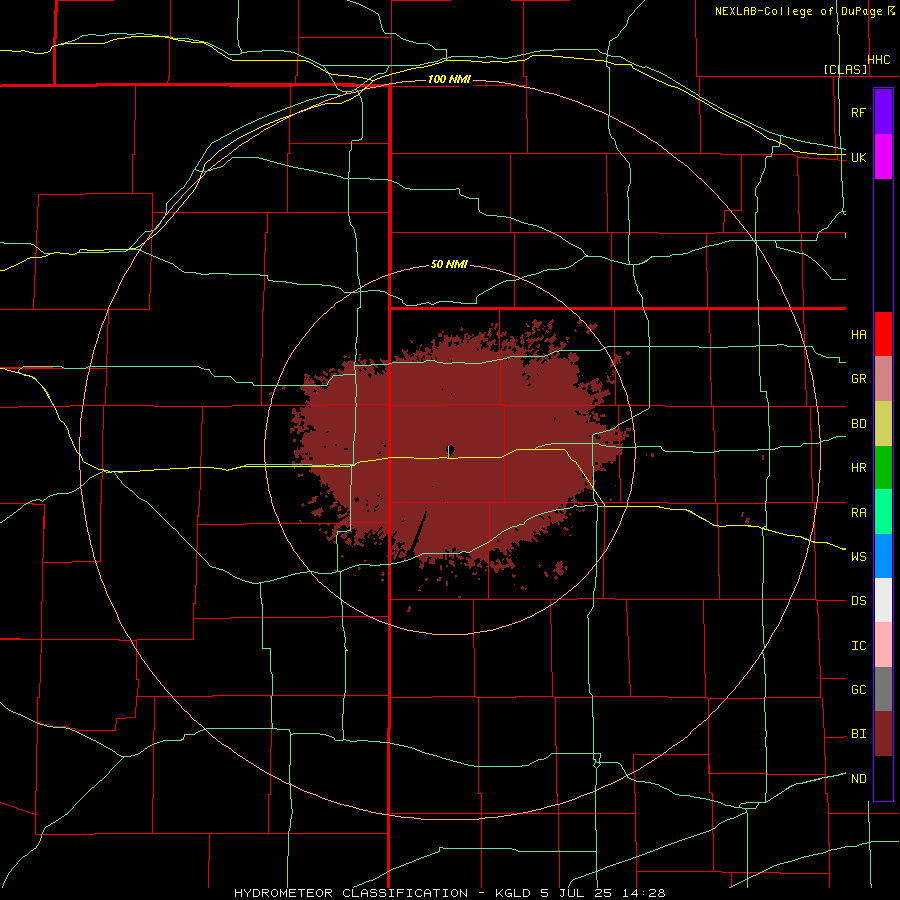Click the 50 NMI range ring label

(449, 265)
